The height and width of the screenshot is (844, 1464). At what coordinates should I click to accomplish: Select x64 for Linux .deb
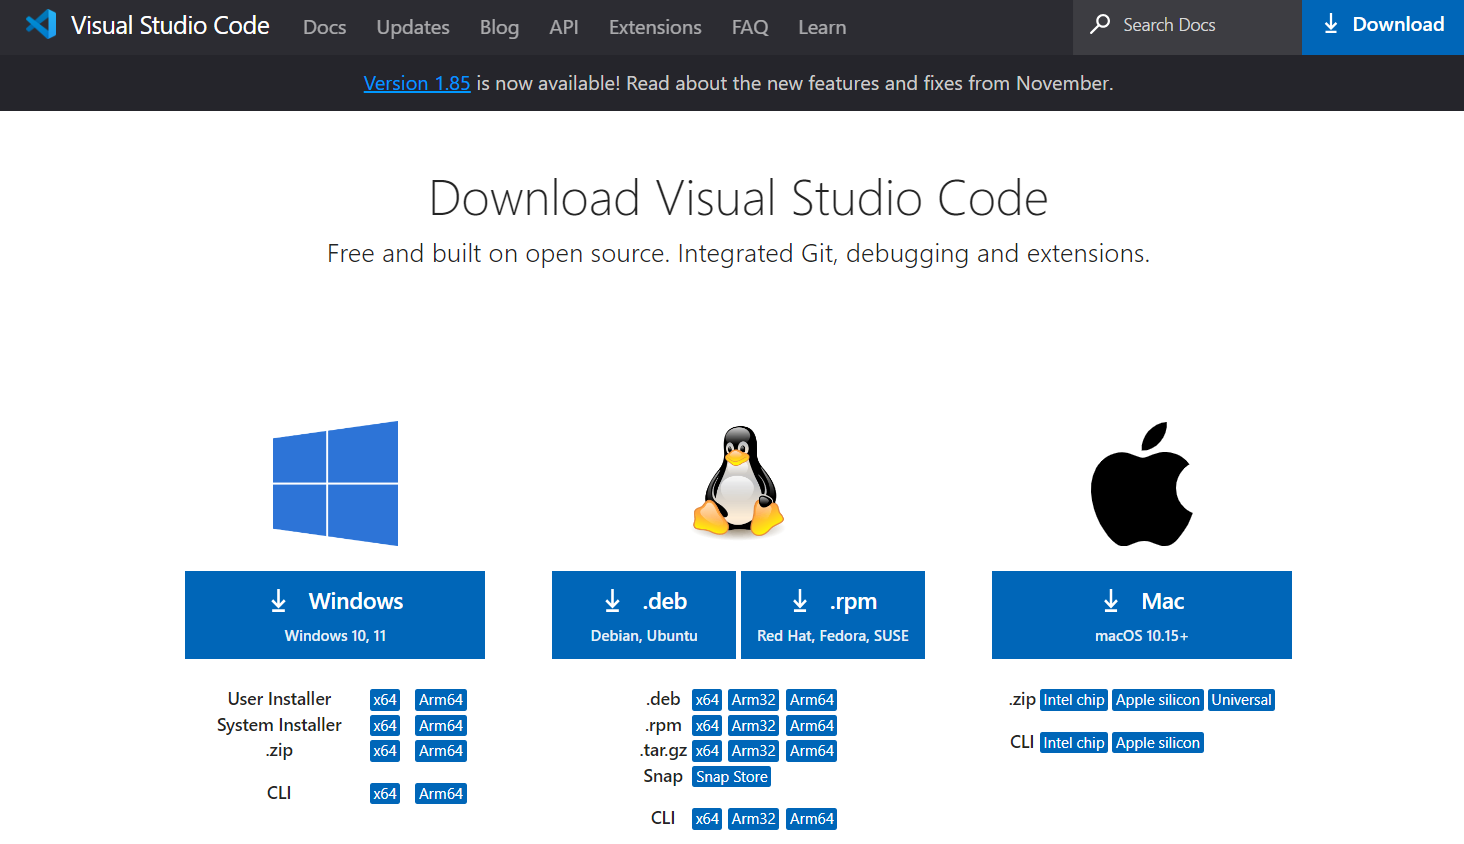pos(707,700)
